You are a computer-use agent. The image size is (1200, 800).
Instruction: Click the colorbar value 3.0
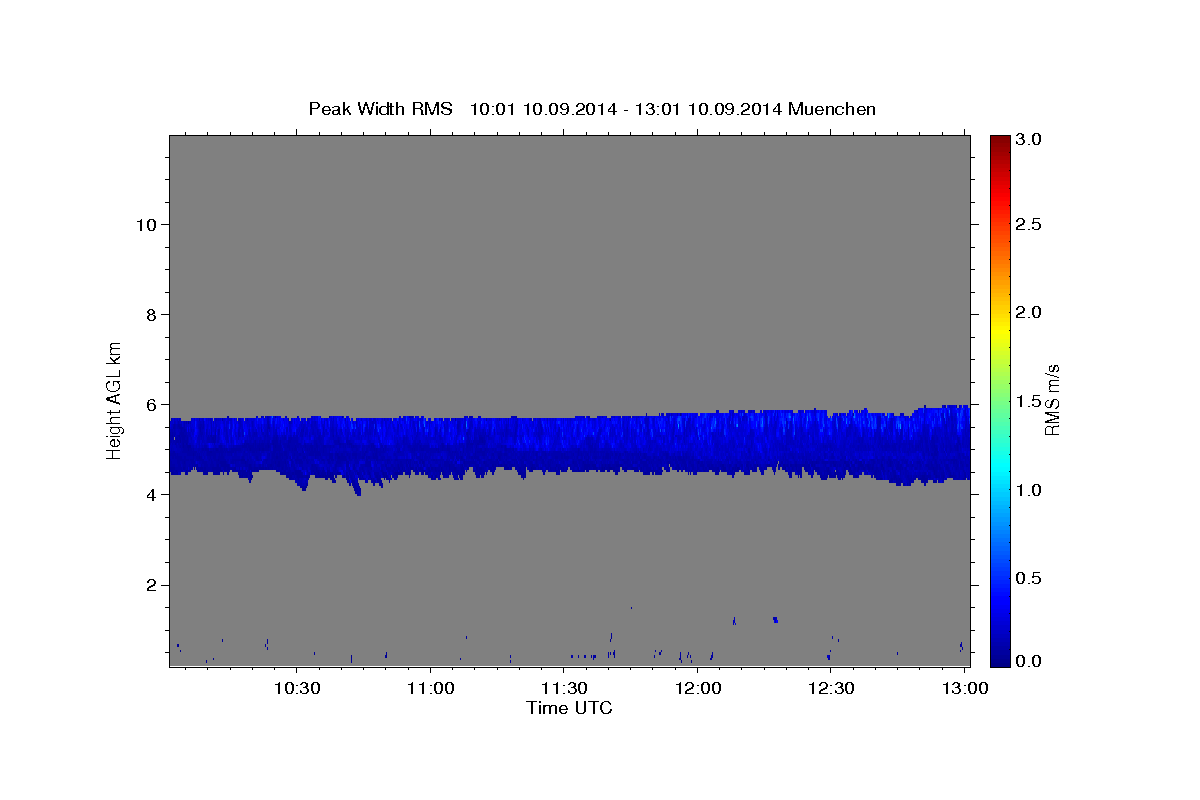click(1029, 140)
